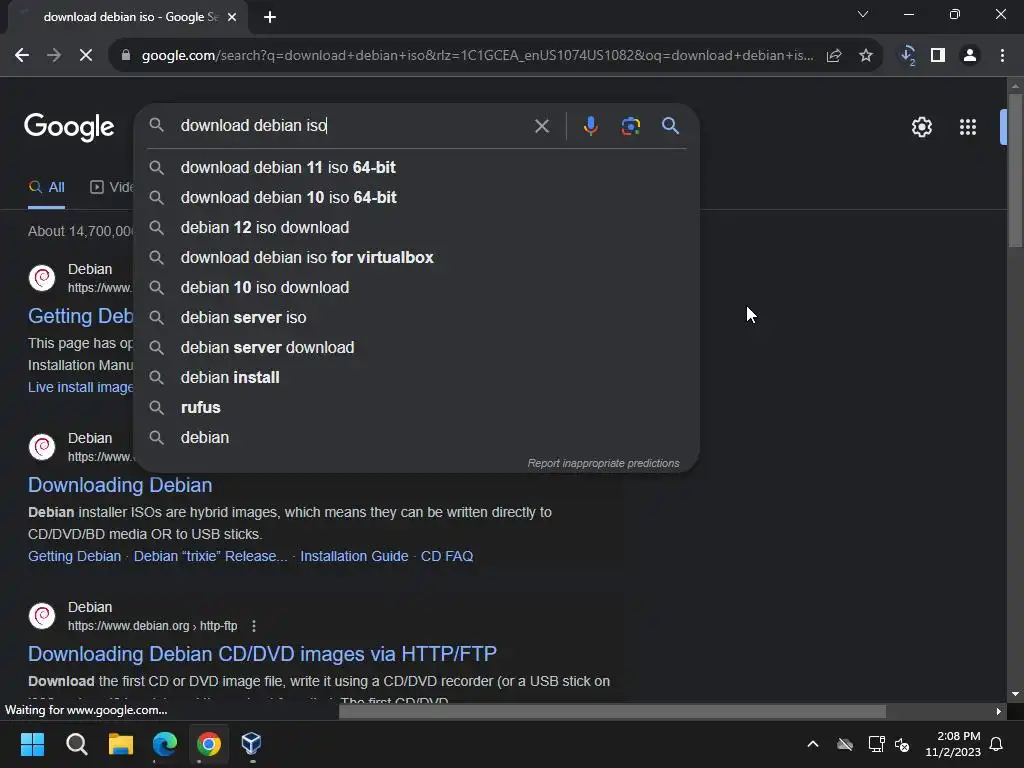Viewport: 1024px width, 768px height.
Task: Clear the search box text
Action: click(542, 126)
